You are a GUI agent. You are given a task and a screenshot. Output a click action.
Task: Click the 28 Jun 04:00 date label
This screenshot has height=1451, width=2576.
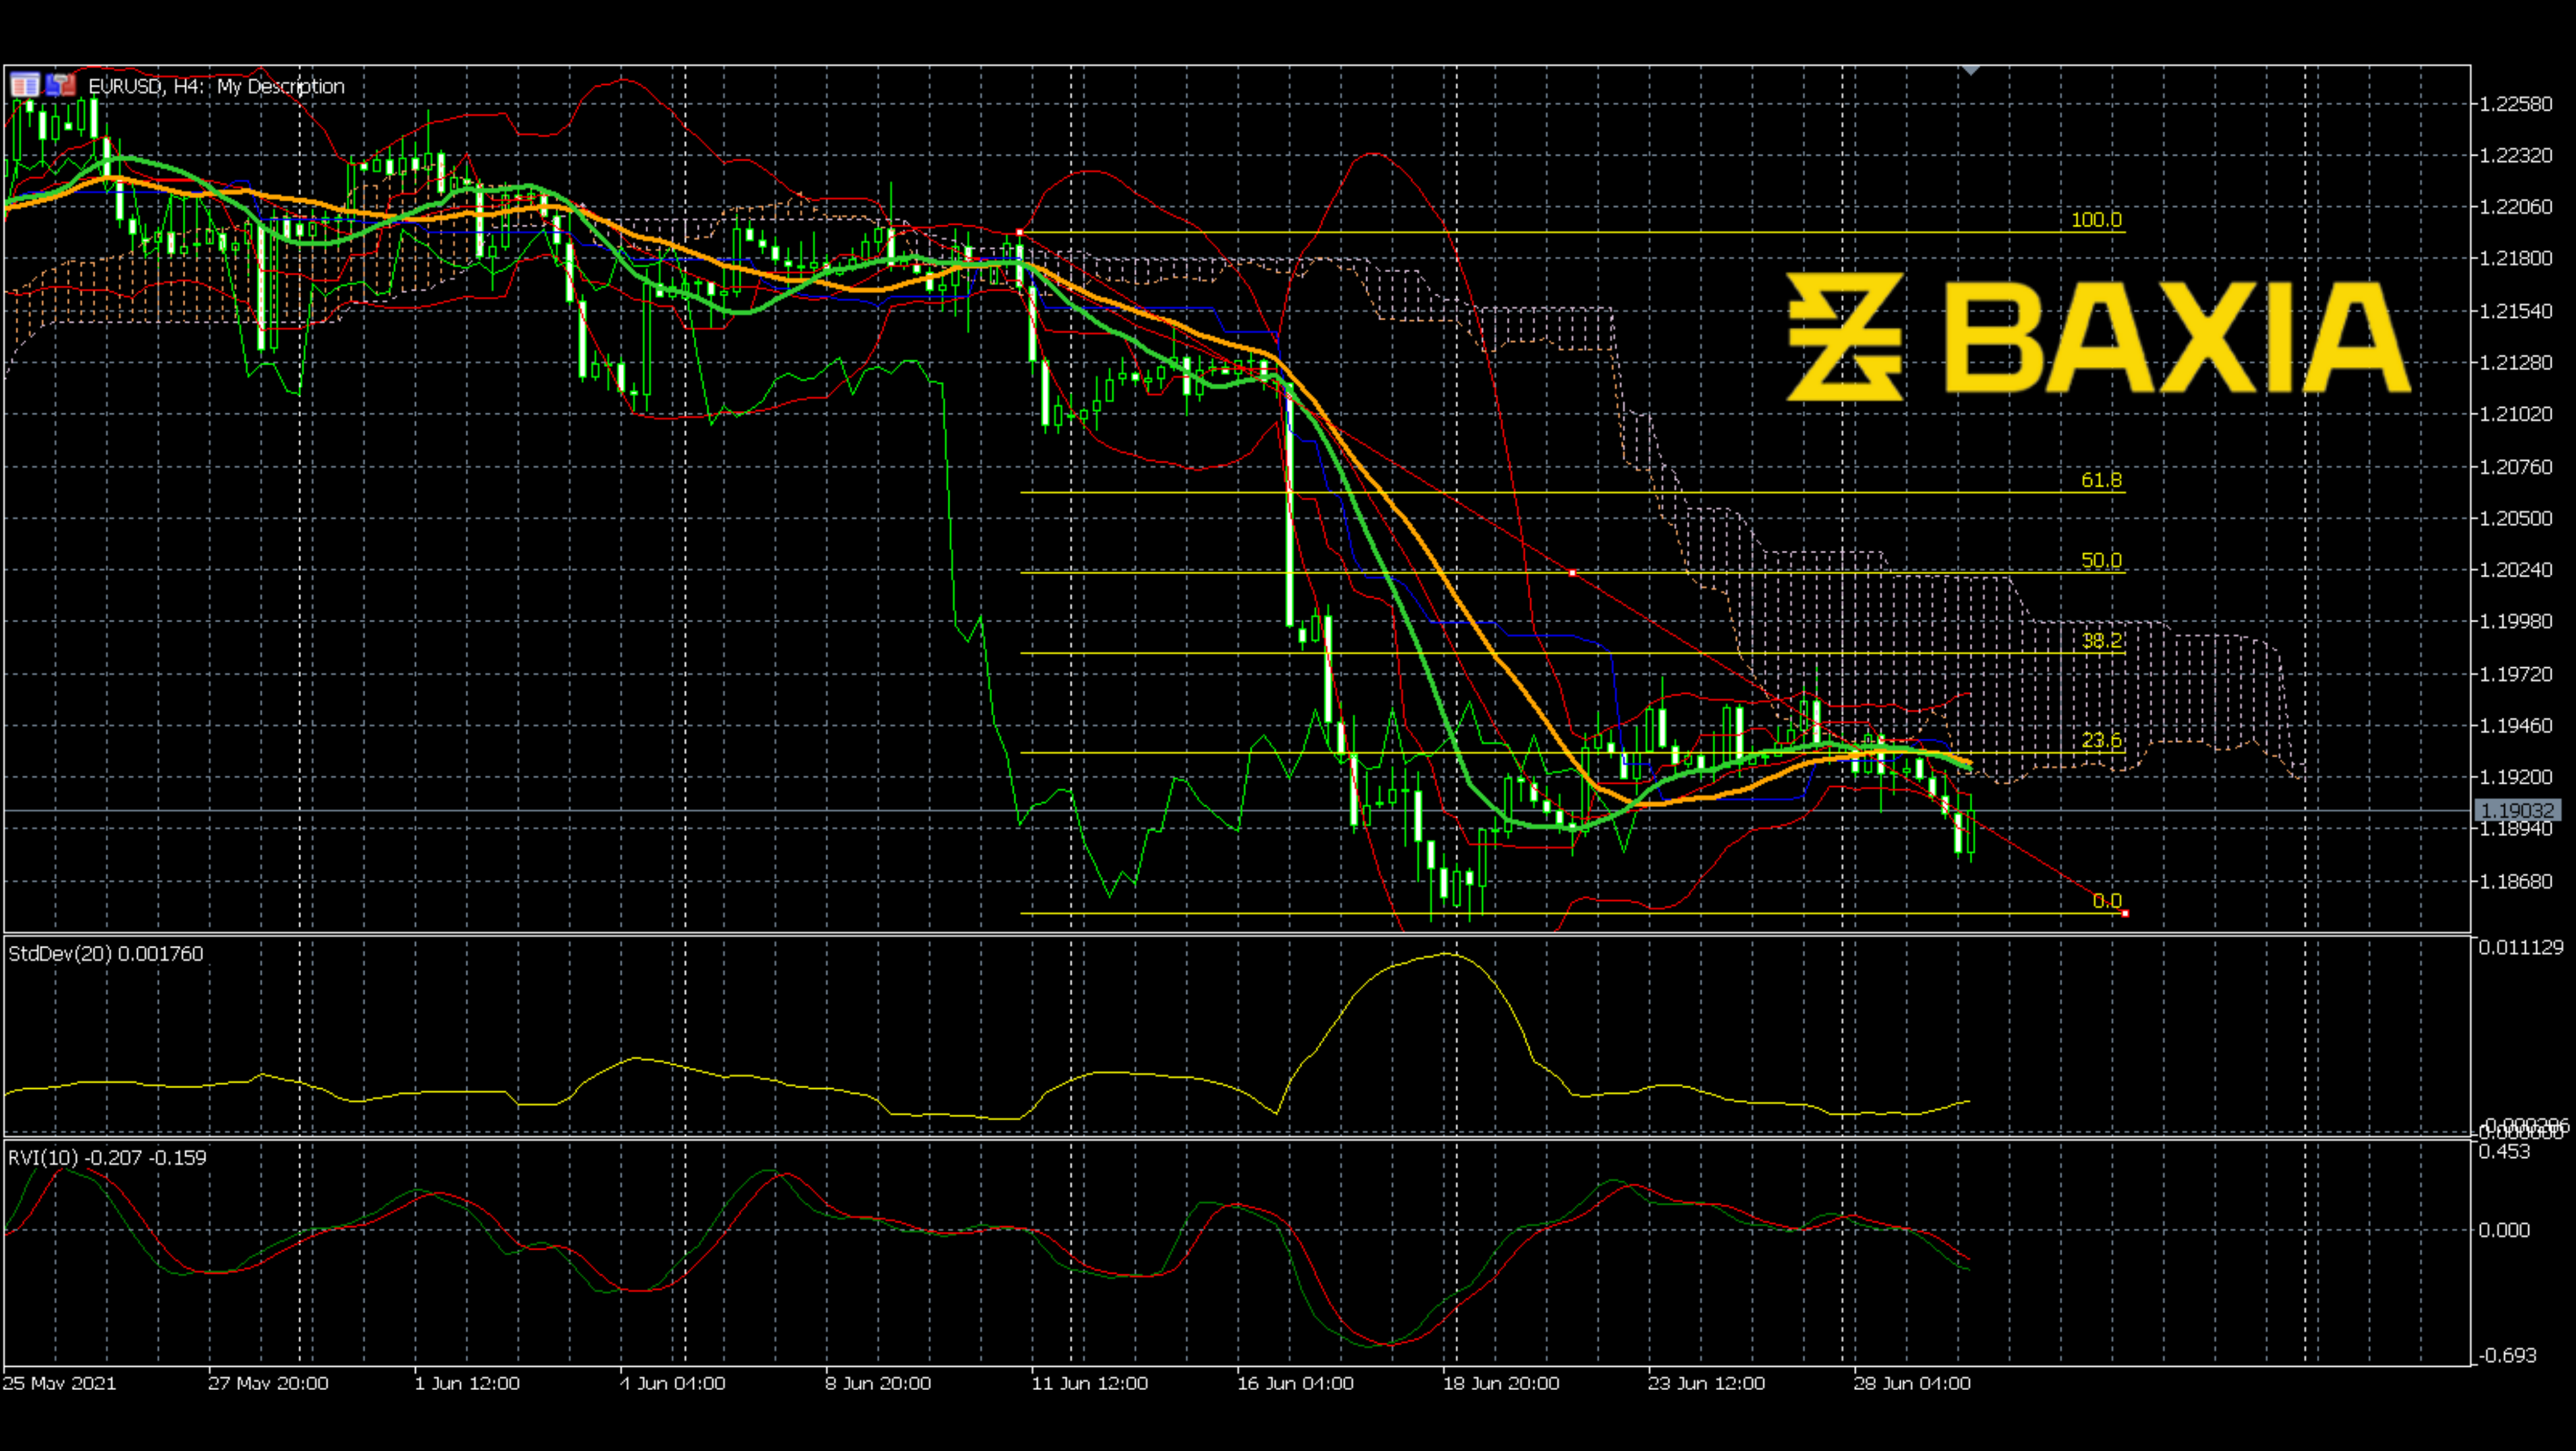point(1912,1383)
